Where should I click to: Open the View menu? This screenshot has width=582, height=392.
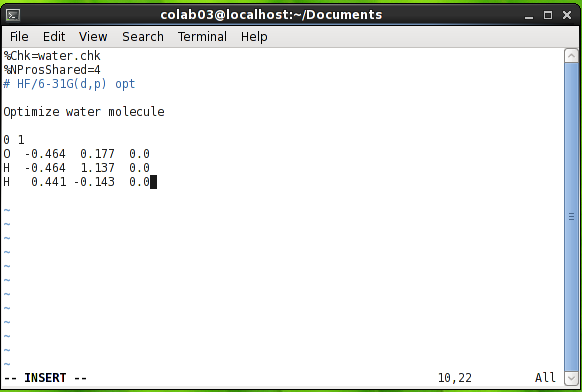[x=93, y=37]
